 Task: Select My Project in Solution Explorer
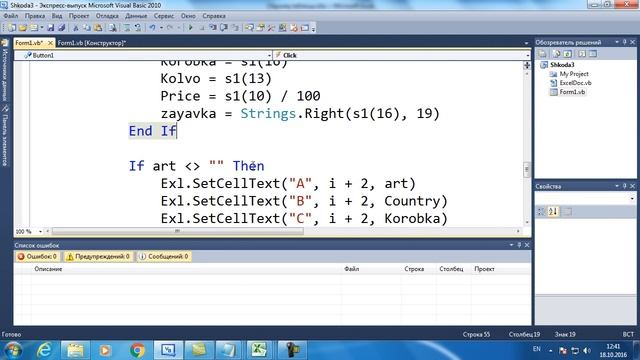574,74
